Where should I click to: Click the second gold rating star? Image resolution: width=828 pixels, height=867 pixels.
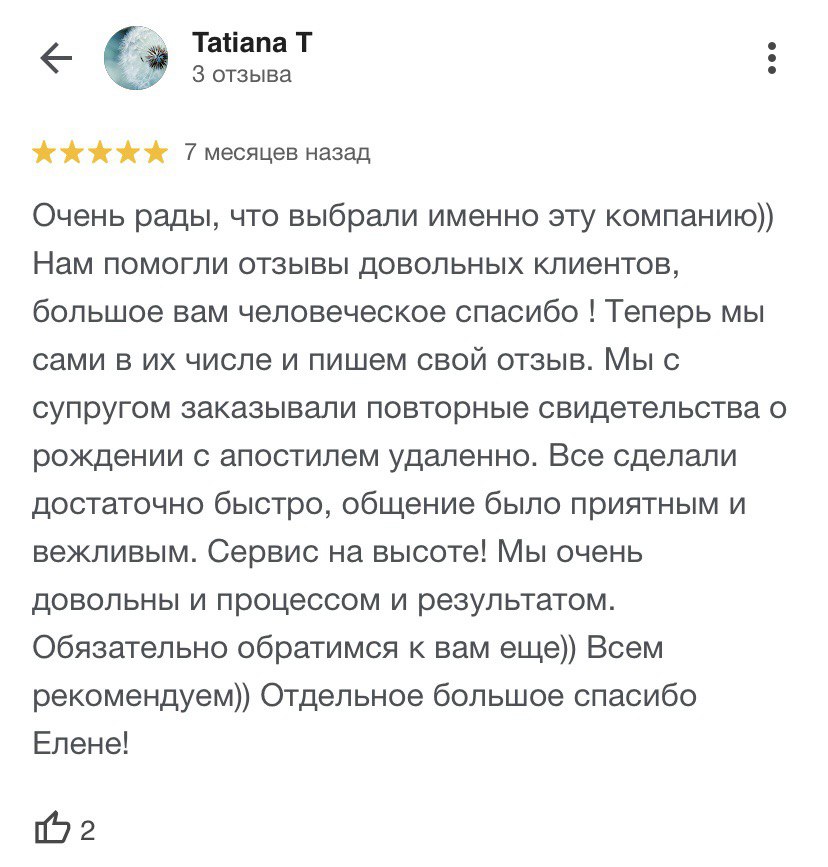(x=72, y=152)
